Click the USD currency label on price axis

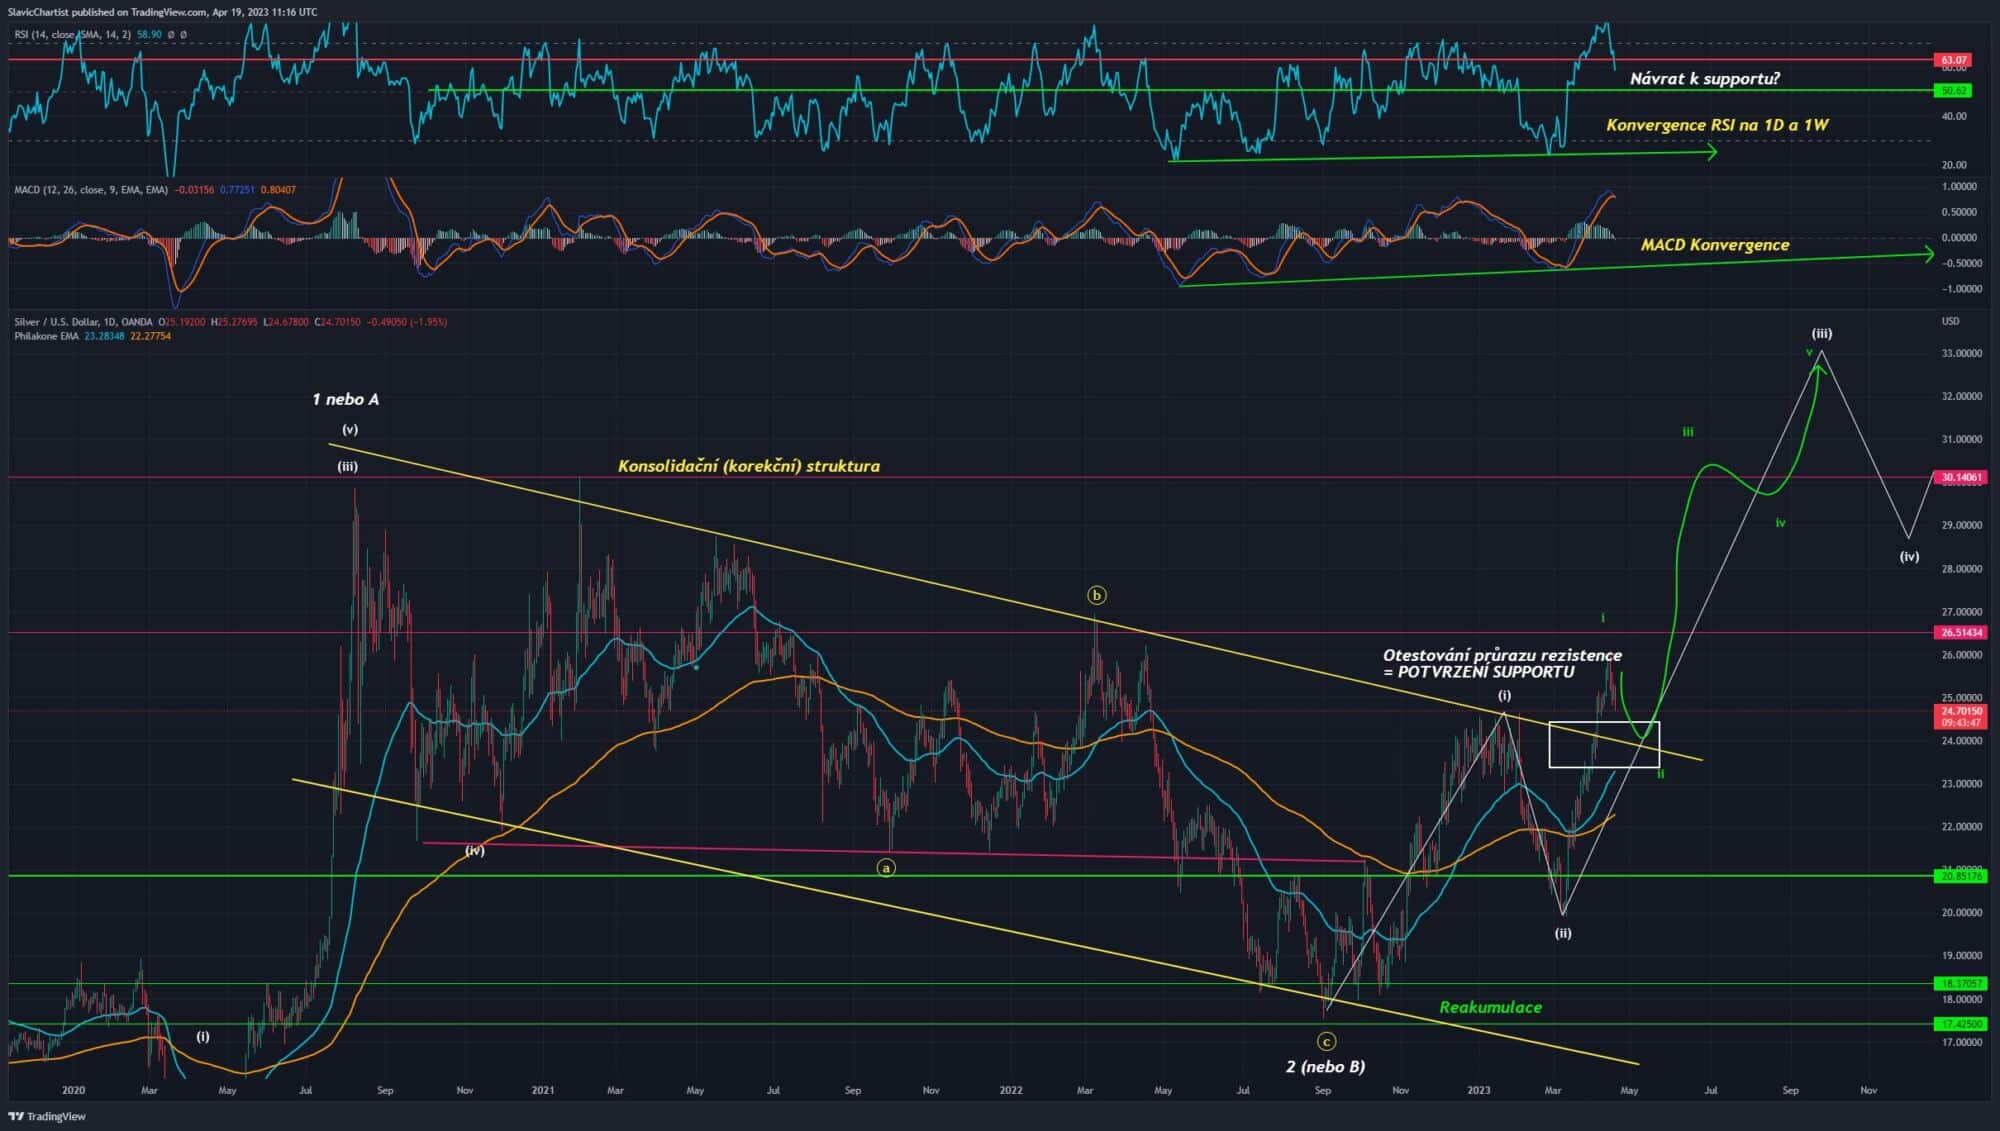tap(1950, 322)
